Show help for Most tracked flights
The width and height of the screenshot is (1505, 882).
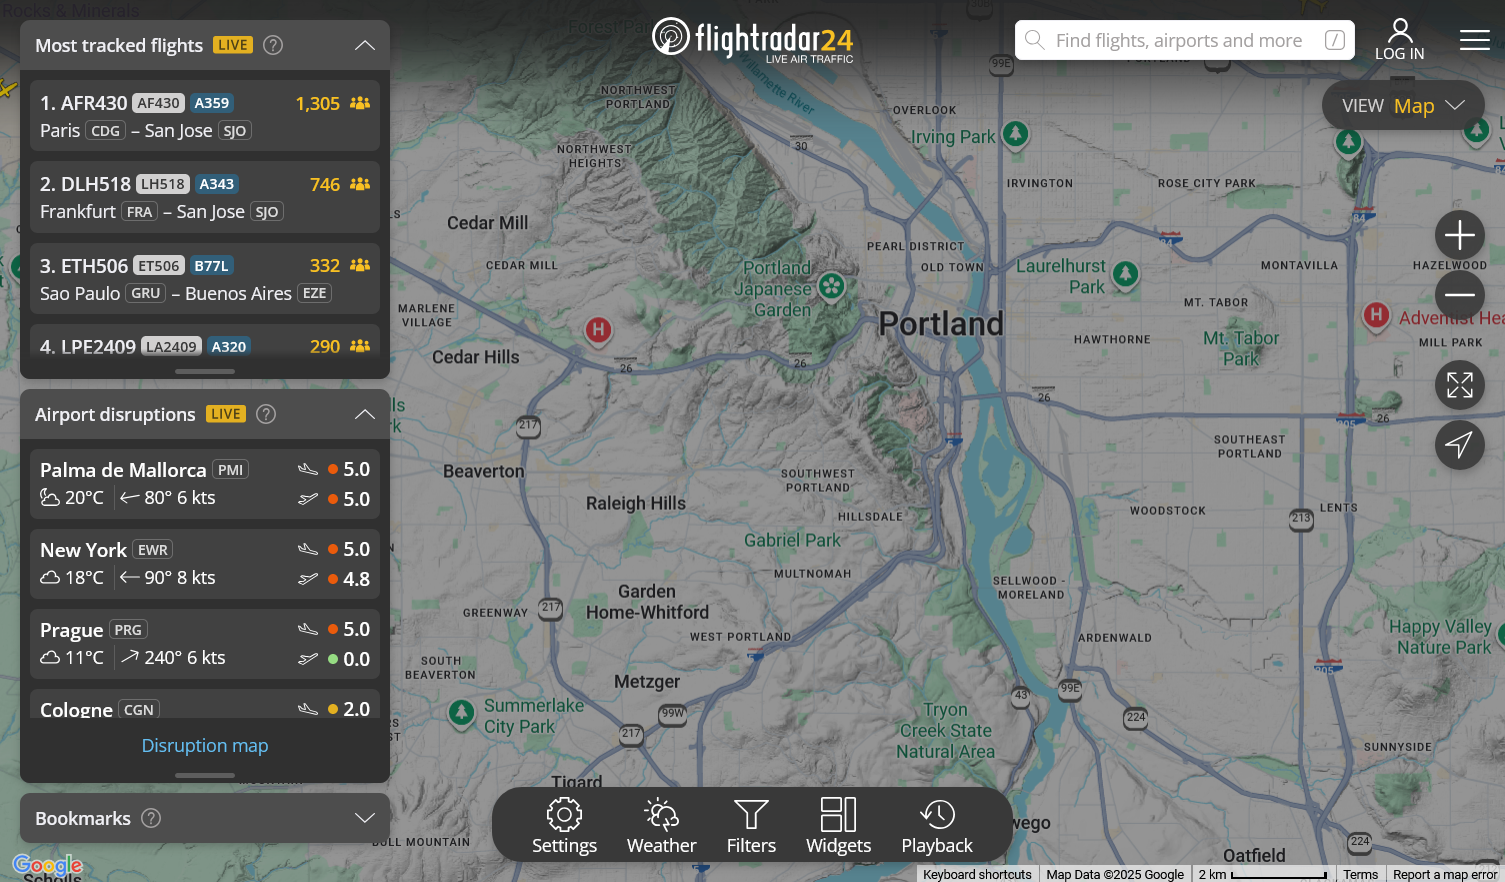pyautogui.click(x=273, y=45)
